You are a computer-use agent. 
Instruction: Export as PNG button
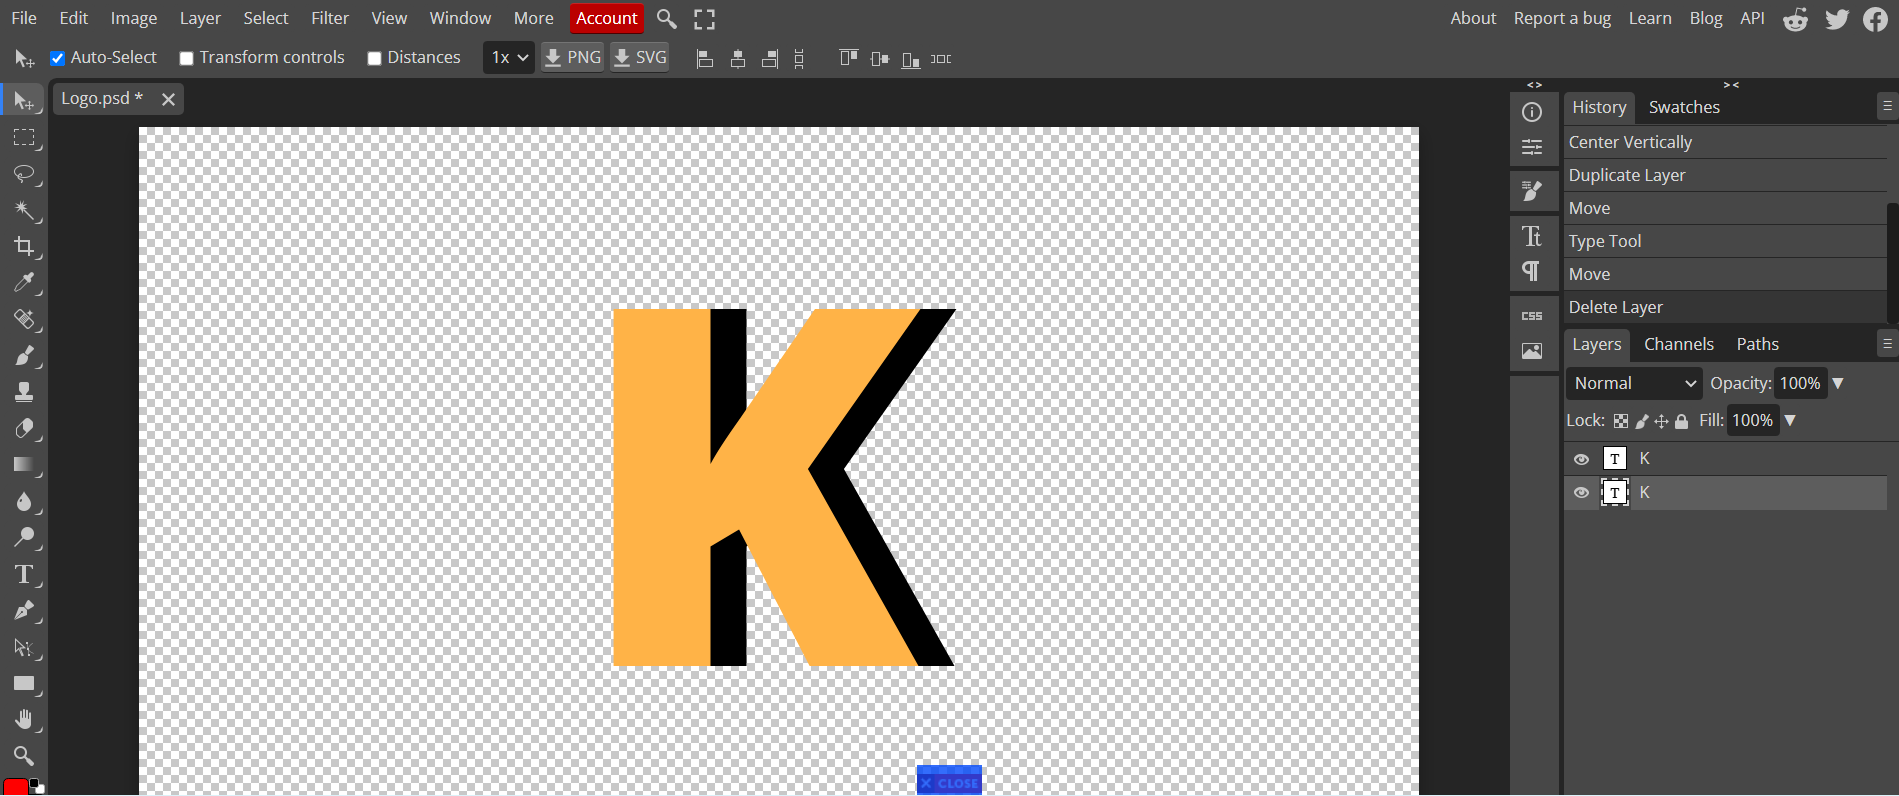point(572,58)
